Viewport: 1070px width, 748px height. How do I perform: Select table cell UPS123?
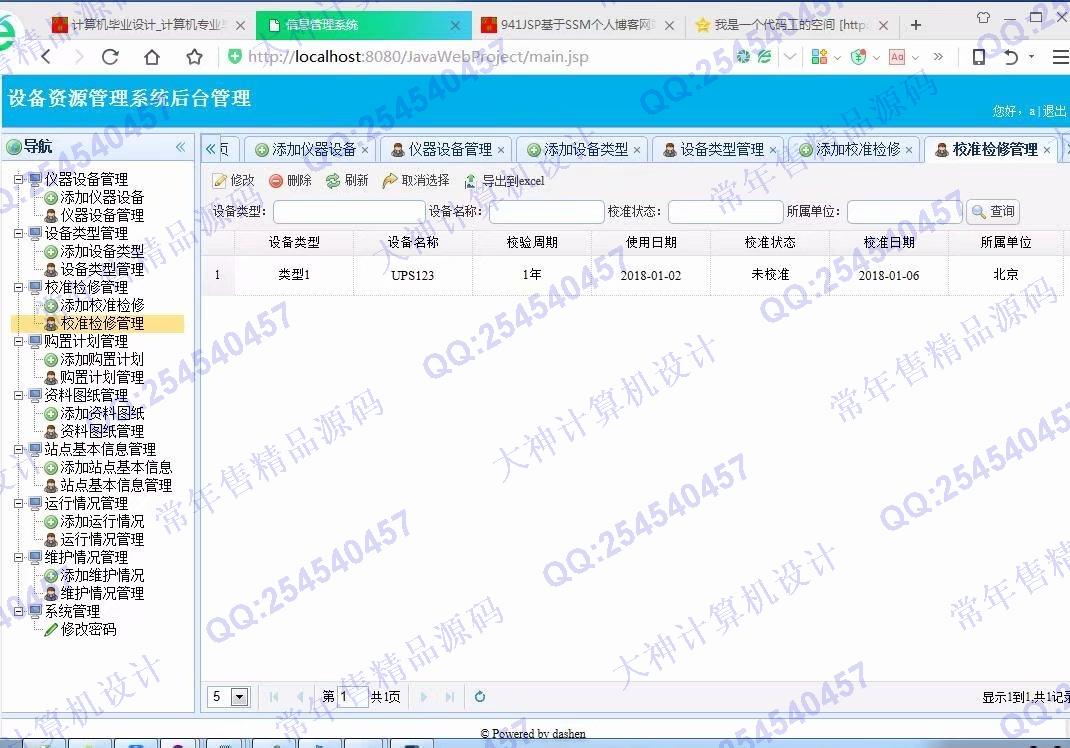point(413,275)
